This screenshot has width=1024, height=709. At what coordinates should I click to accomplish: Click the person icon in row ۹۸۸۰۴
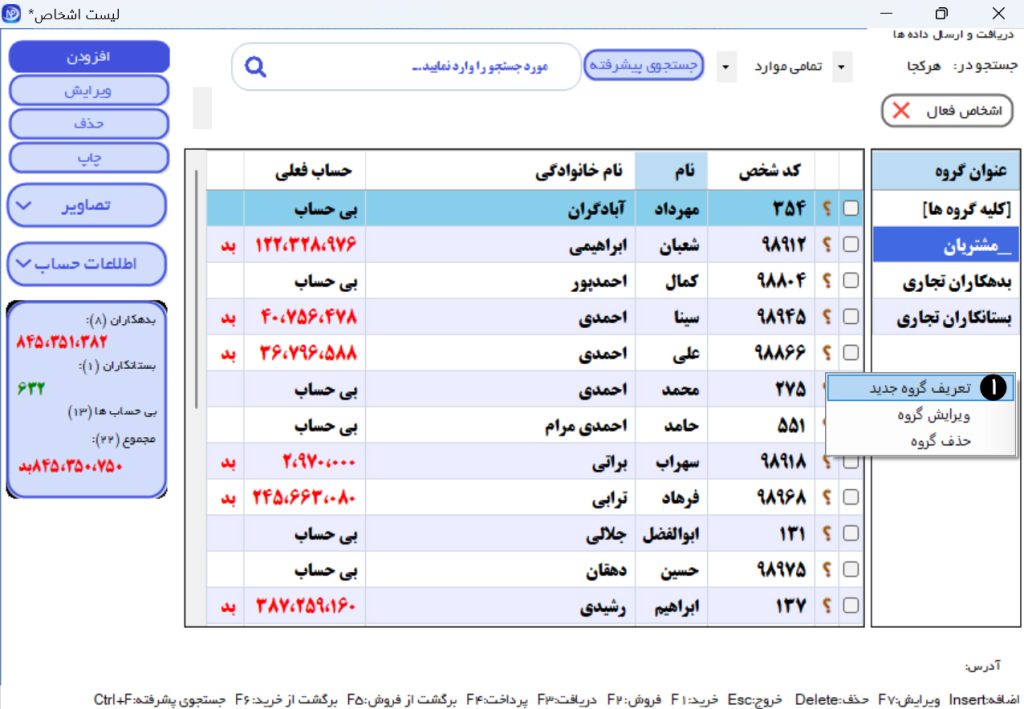tap(827, 281)
